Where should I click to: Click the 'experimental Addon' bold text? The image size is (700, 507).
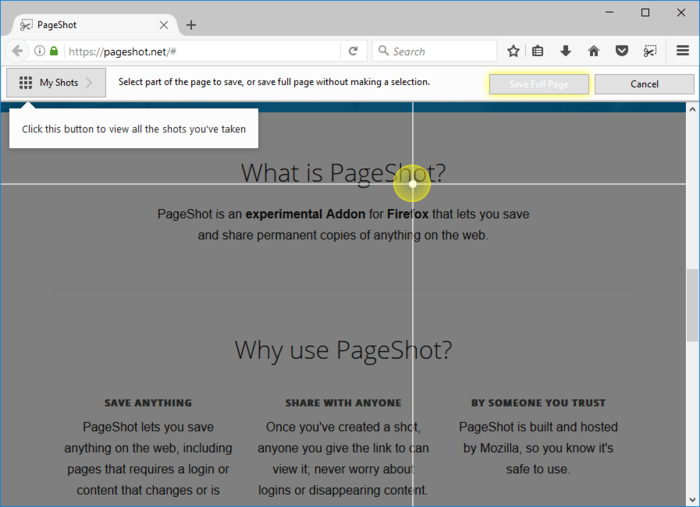305,214
